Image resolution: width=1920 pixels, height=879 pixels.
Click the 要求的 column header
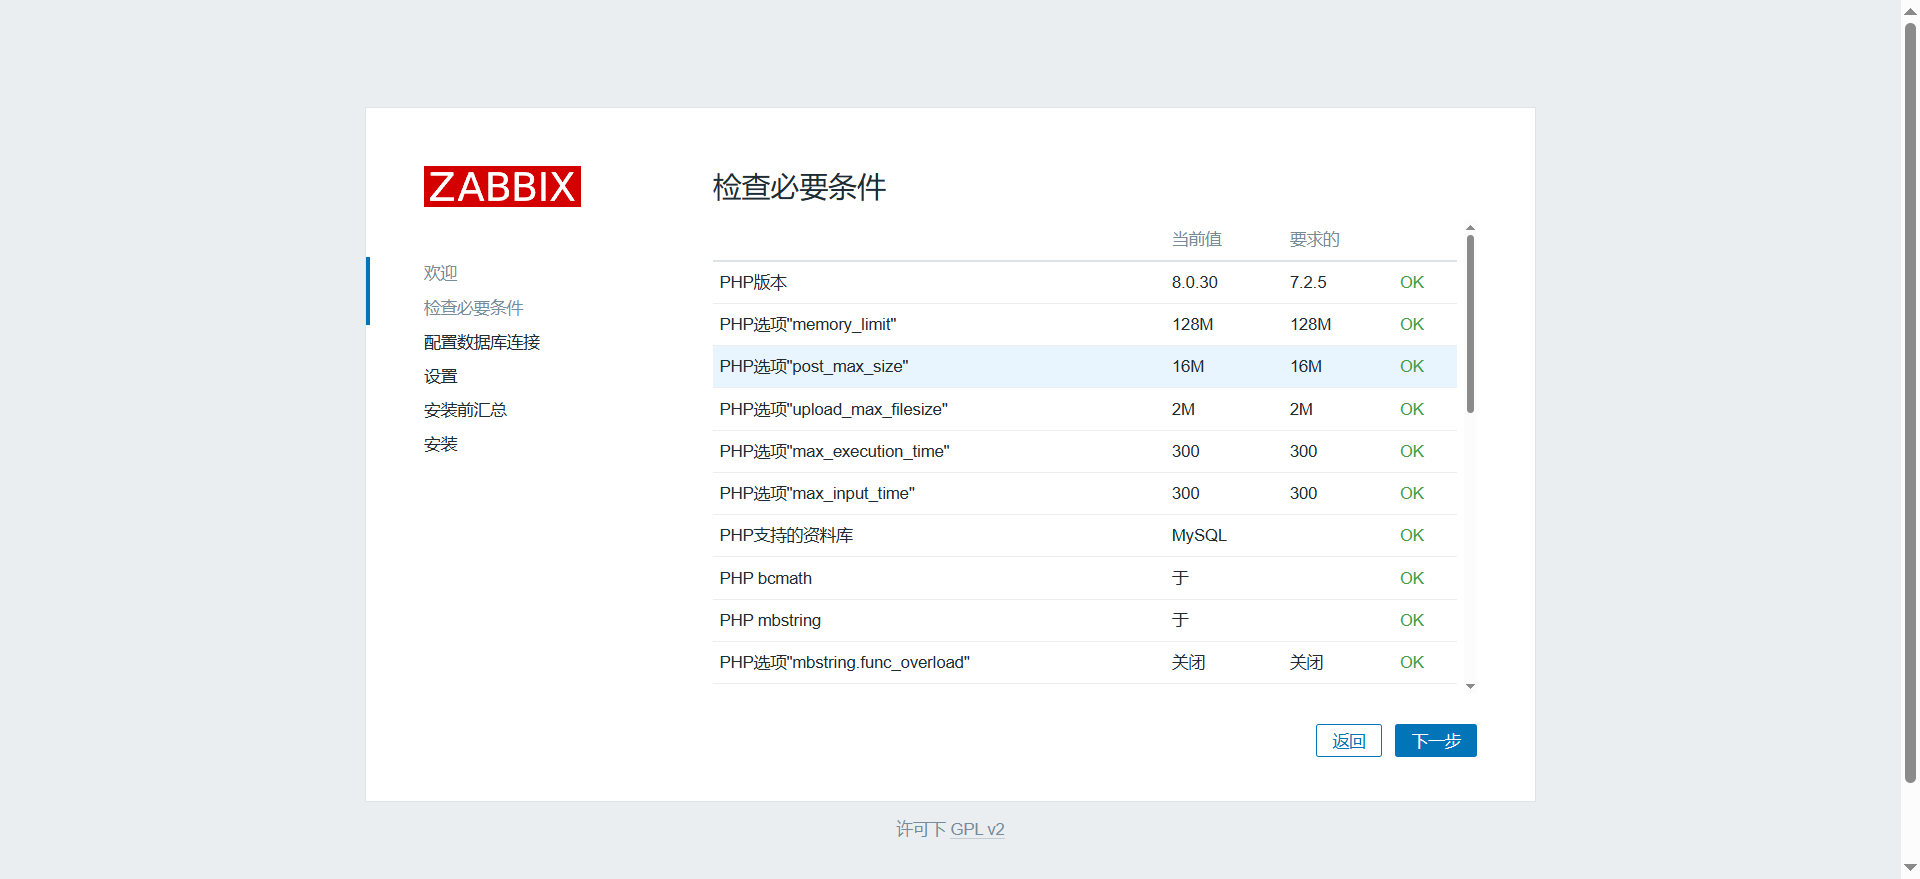[x=1314, y=240]
